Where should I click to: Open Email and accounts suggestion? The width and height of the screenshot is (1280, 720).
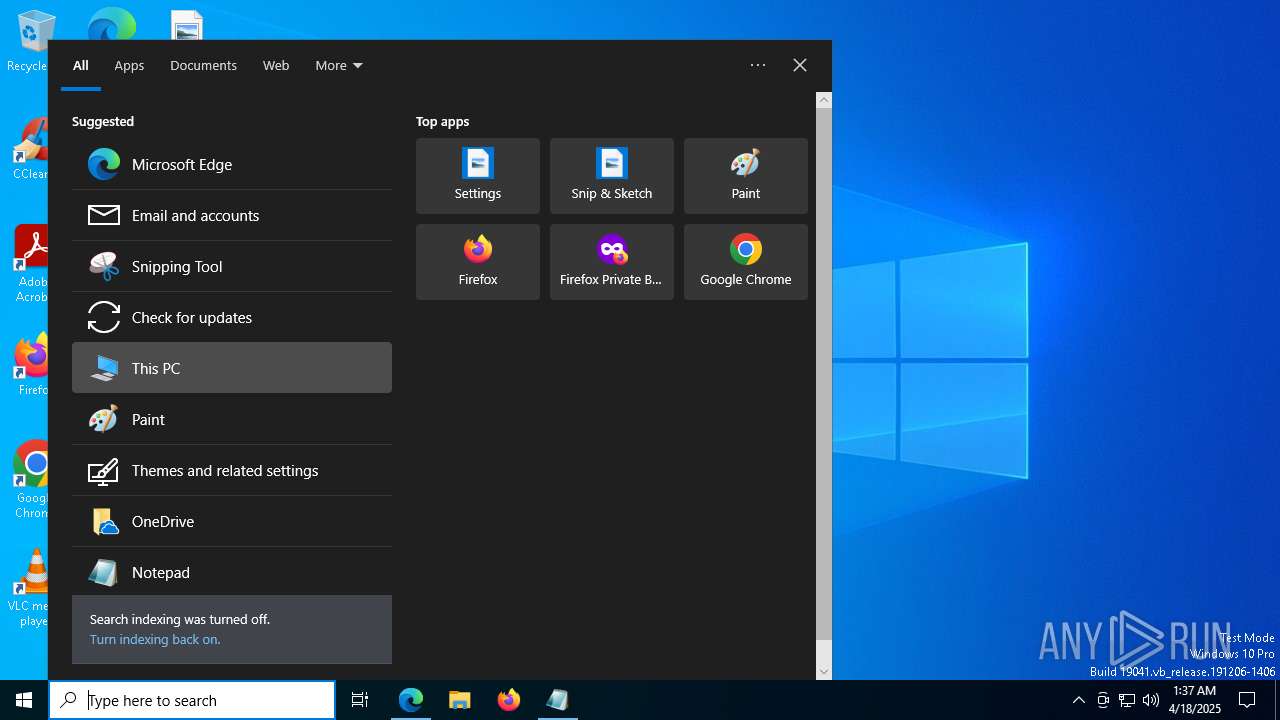coord(232,215)
